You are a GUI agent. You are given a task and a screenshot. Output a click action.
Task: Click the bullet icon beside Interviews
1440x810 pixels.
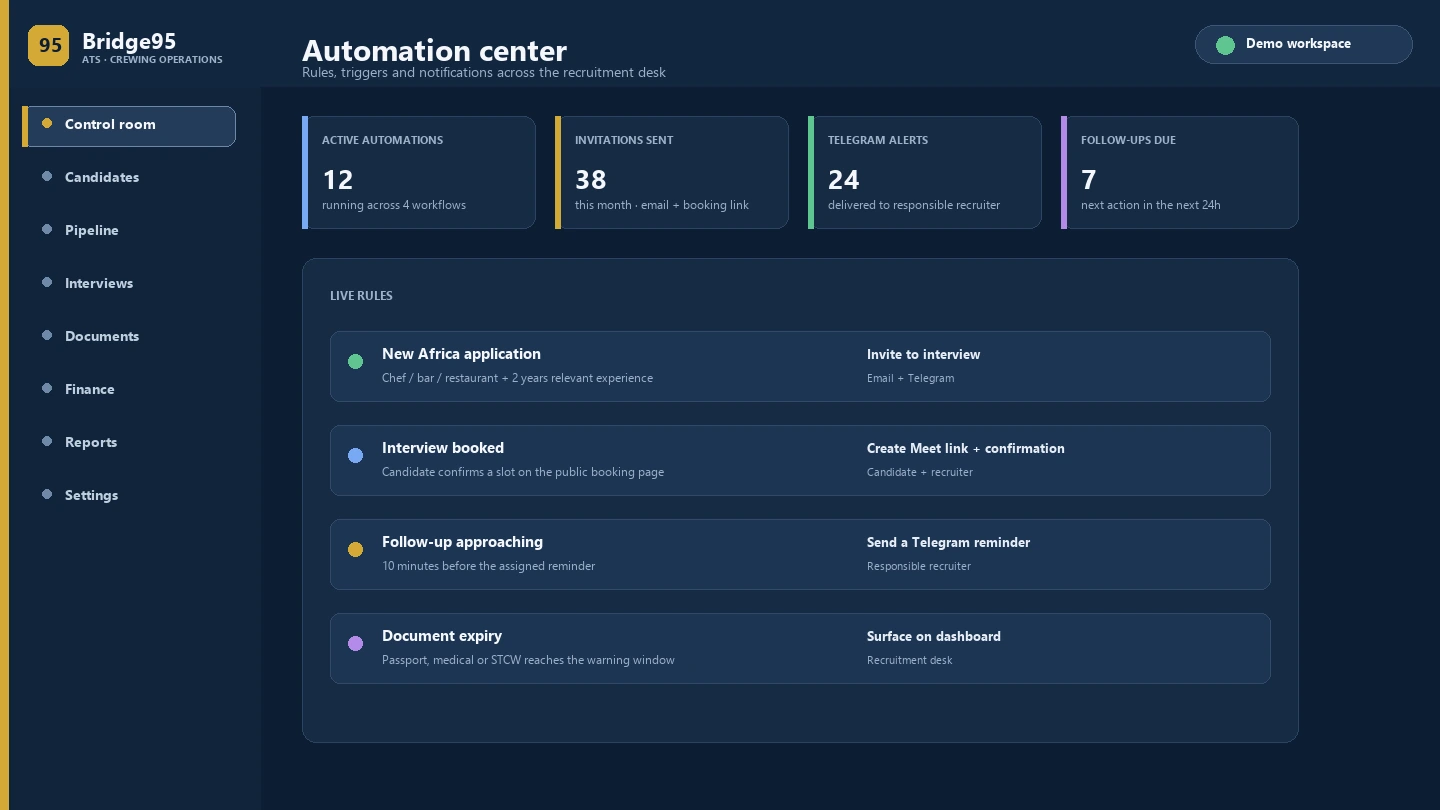[x=47, y=283]
